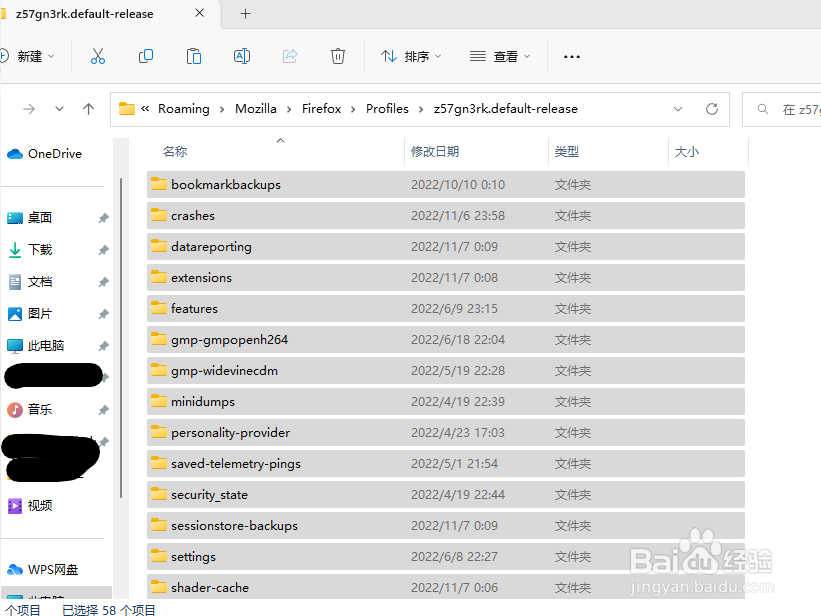The image size is (821, 616).
Task: Select the crashes folder
Action: pyautogui.click(x=446, y=215)
